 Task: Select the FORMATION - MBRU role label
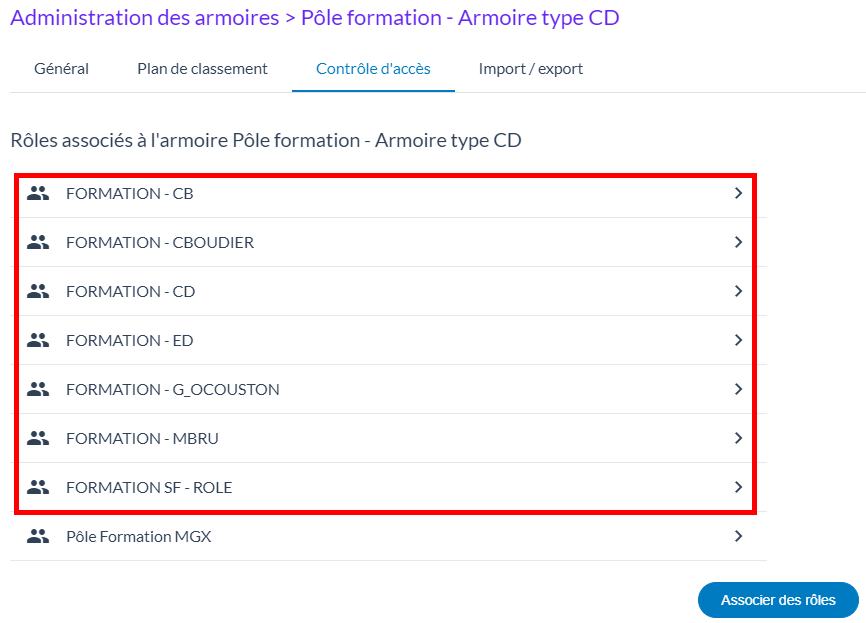(x=142, y=438)
